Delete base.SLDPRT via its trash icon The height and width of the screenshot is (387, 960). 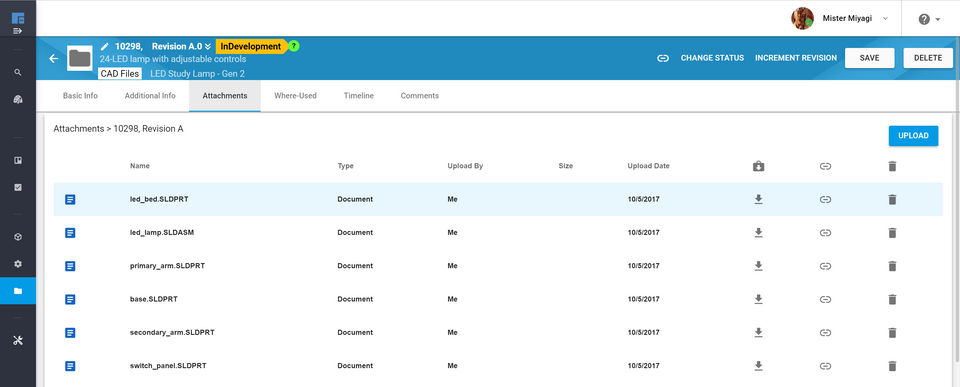click(892, 299)
